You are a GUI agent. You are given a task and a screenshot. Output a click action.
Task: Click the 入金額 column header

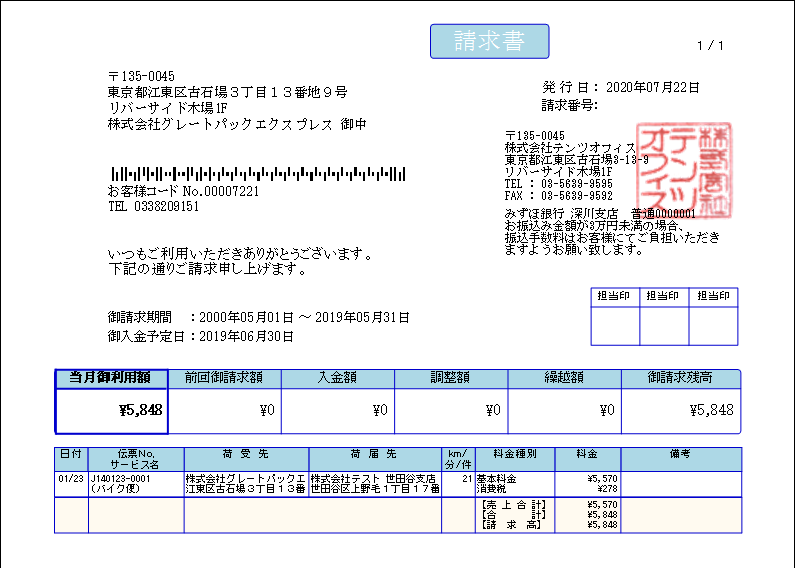tap(337, 378)
